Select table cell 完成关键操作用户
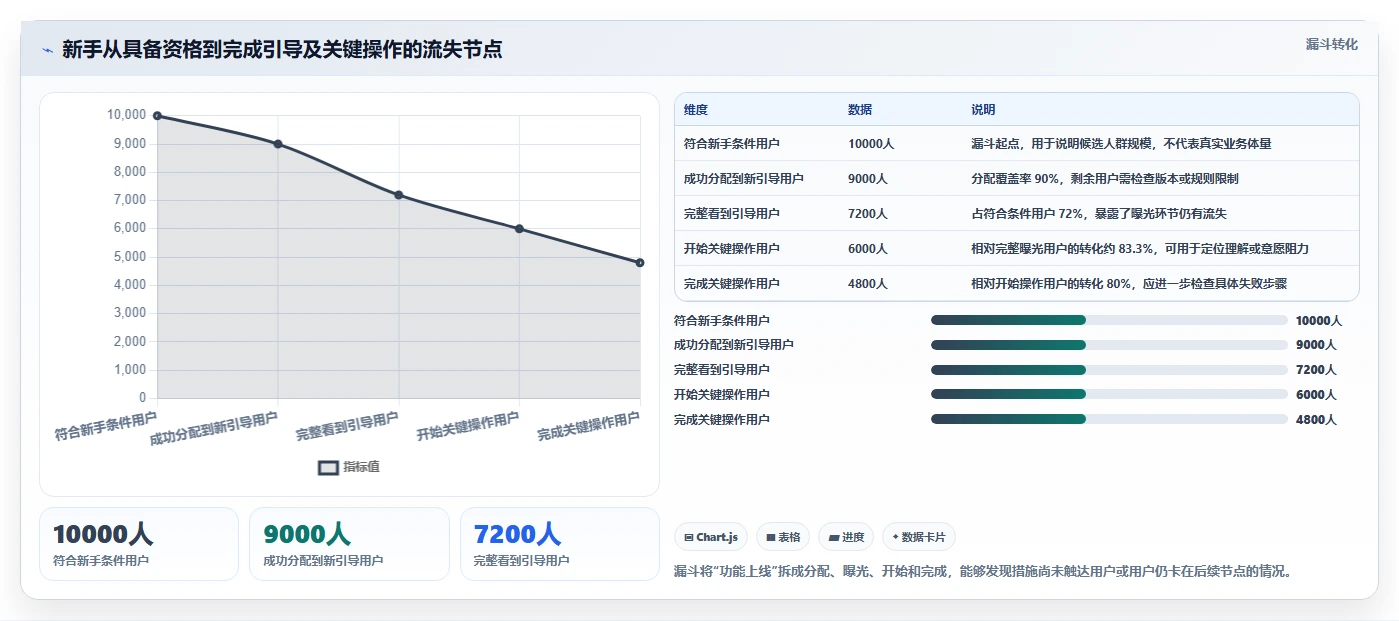The height and width of the screenshot is (621, 1399). [732, 284]
